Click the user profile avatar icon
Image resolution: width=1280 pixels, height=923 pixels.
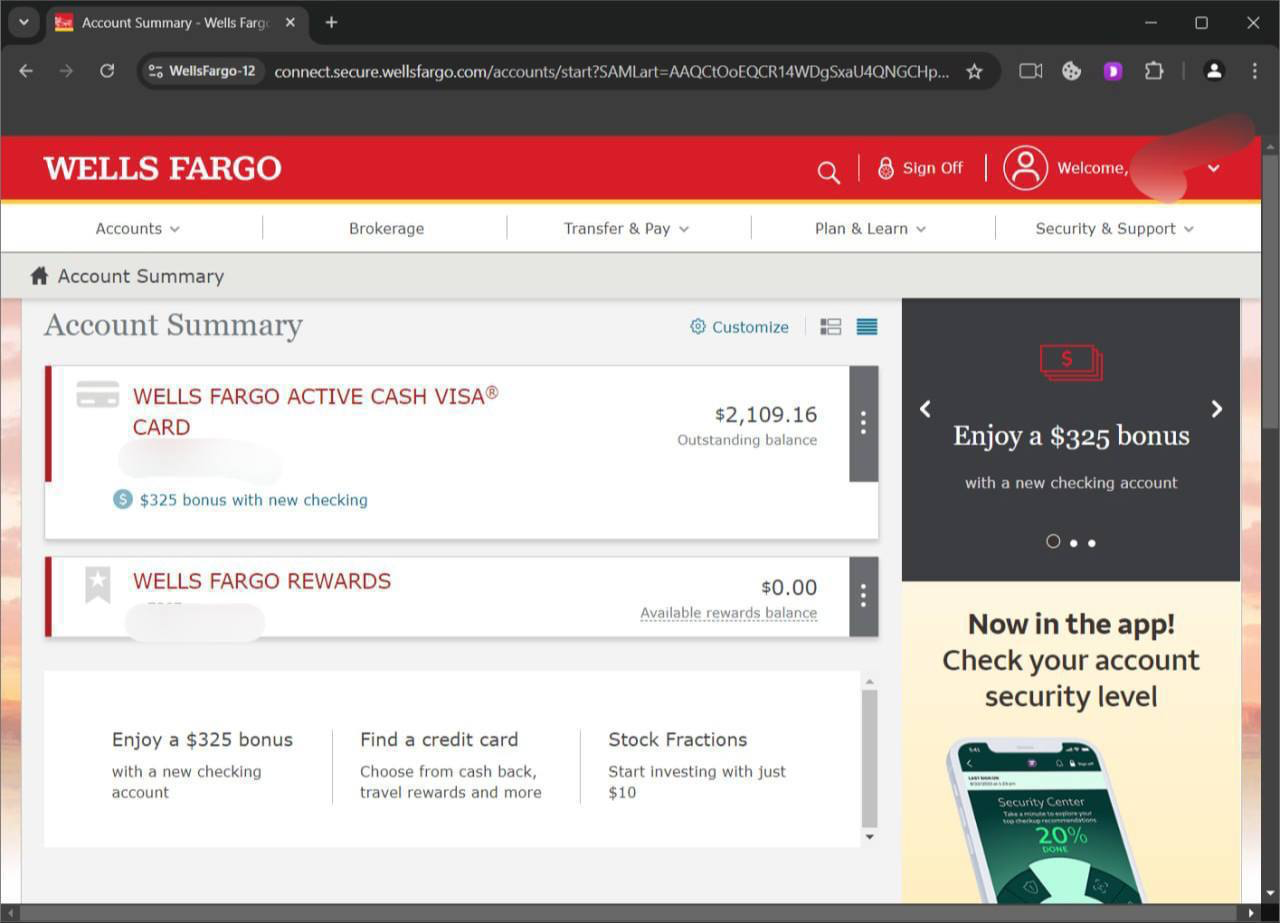[1025, 168]
